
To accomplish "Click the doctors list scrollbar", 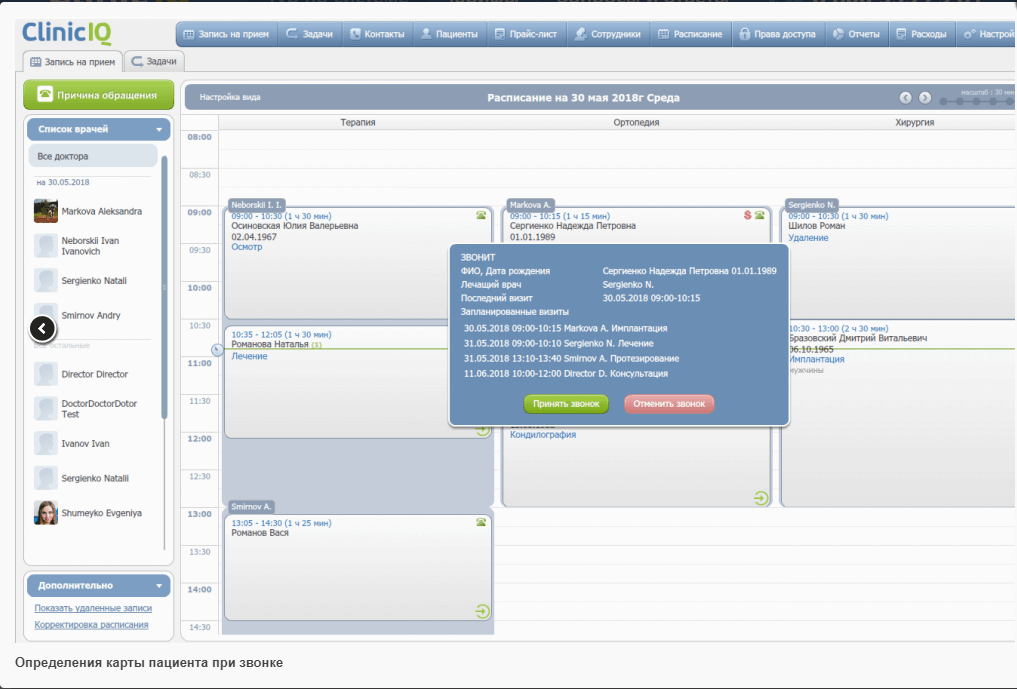I will tap(164, 287).
